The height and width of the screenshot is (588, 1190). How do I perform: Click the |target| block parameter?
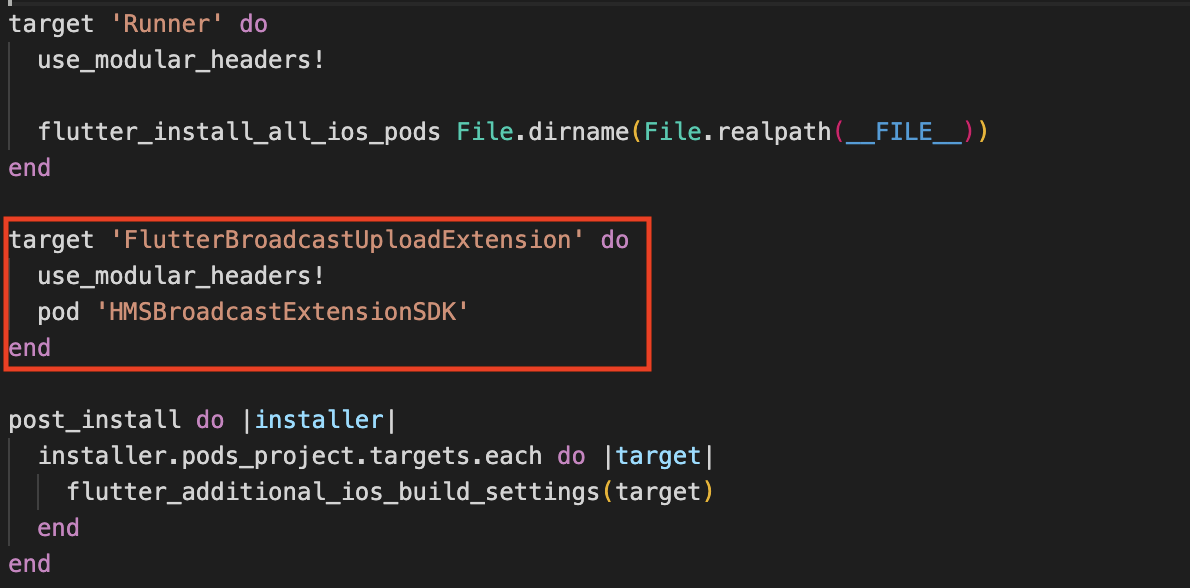click(659, 456)
